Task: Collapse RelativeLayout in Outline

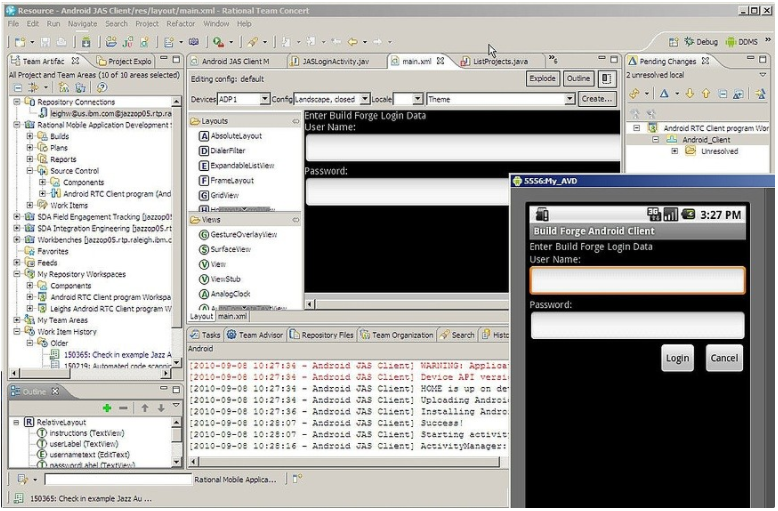Action: point(16,423)
